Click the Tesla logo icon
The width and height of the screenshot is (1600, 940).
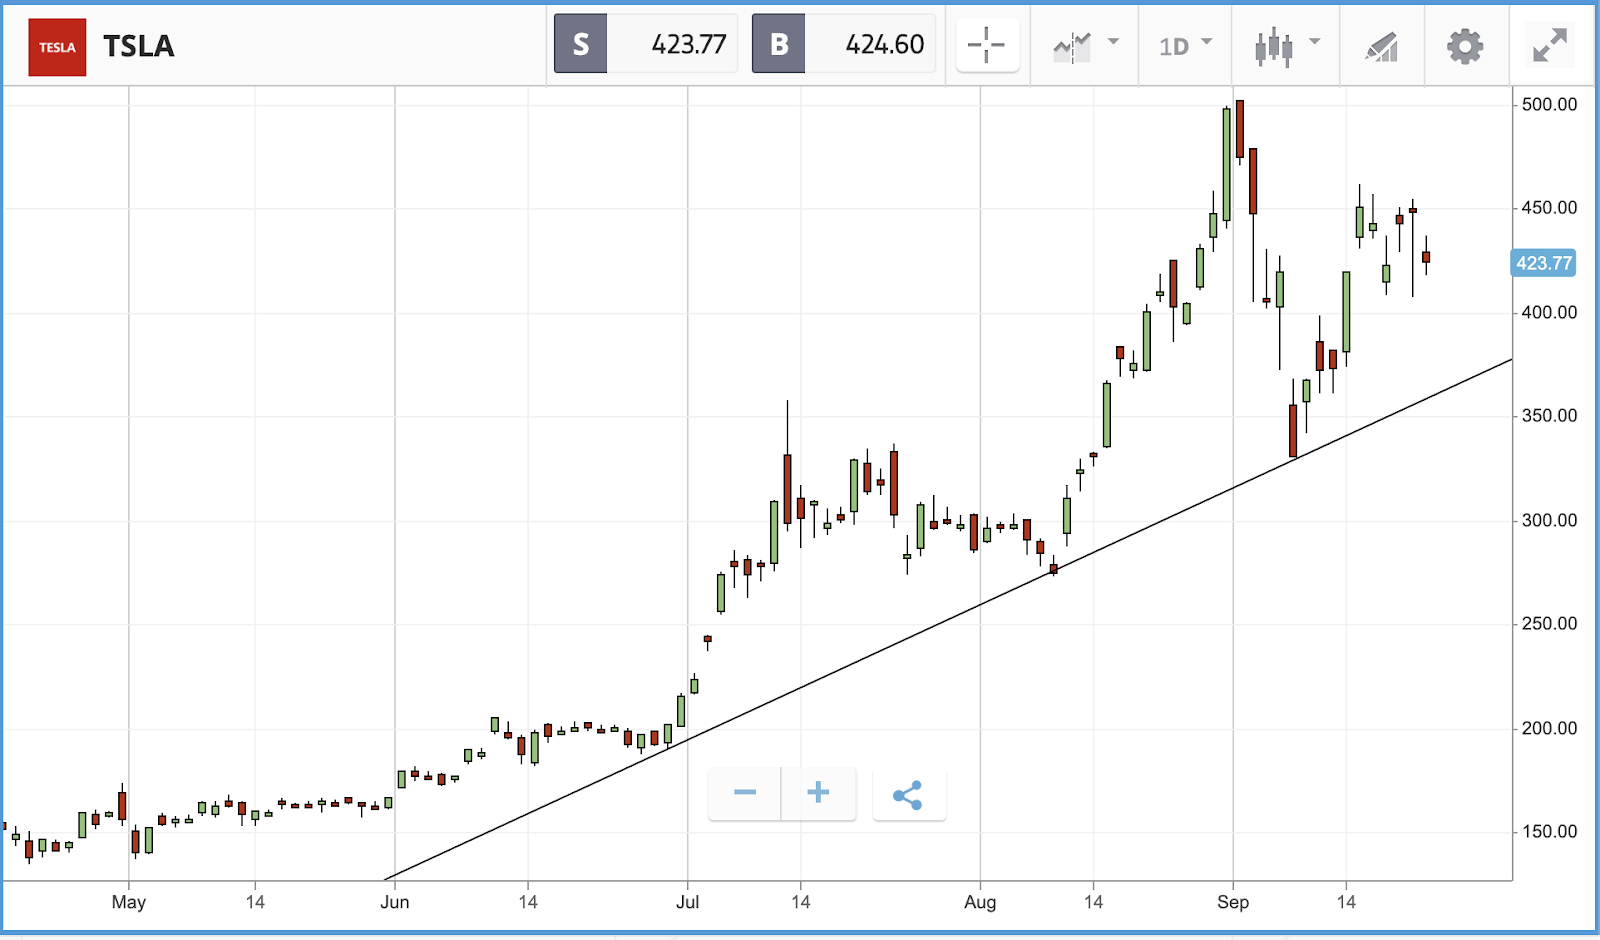(57, 47)
